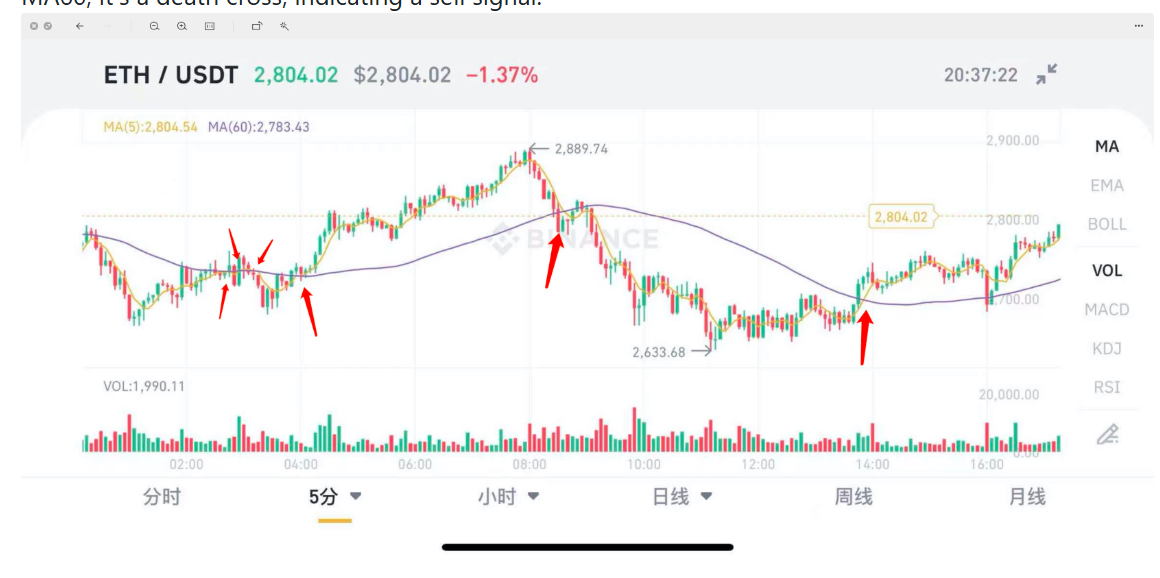This screenshot has width=1160, height=578.
Task: Expand the 日线 interval dropdown
Action: (x=682, y=496)
